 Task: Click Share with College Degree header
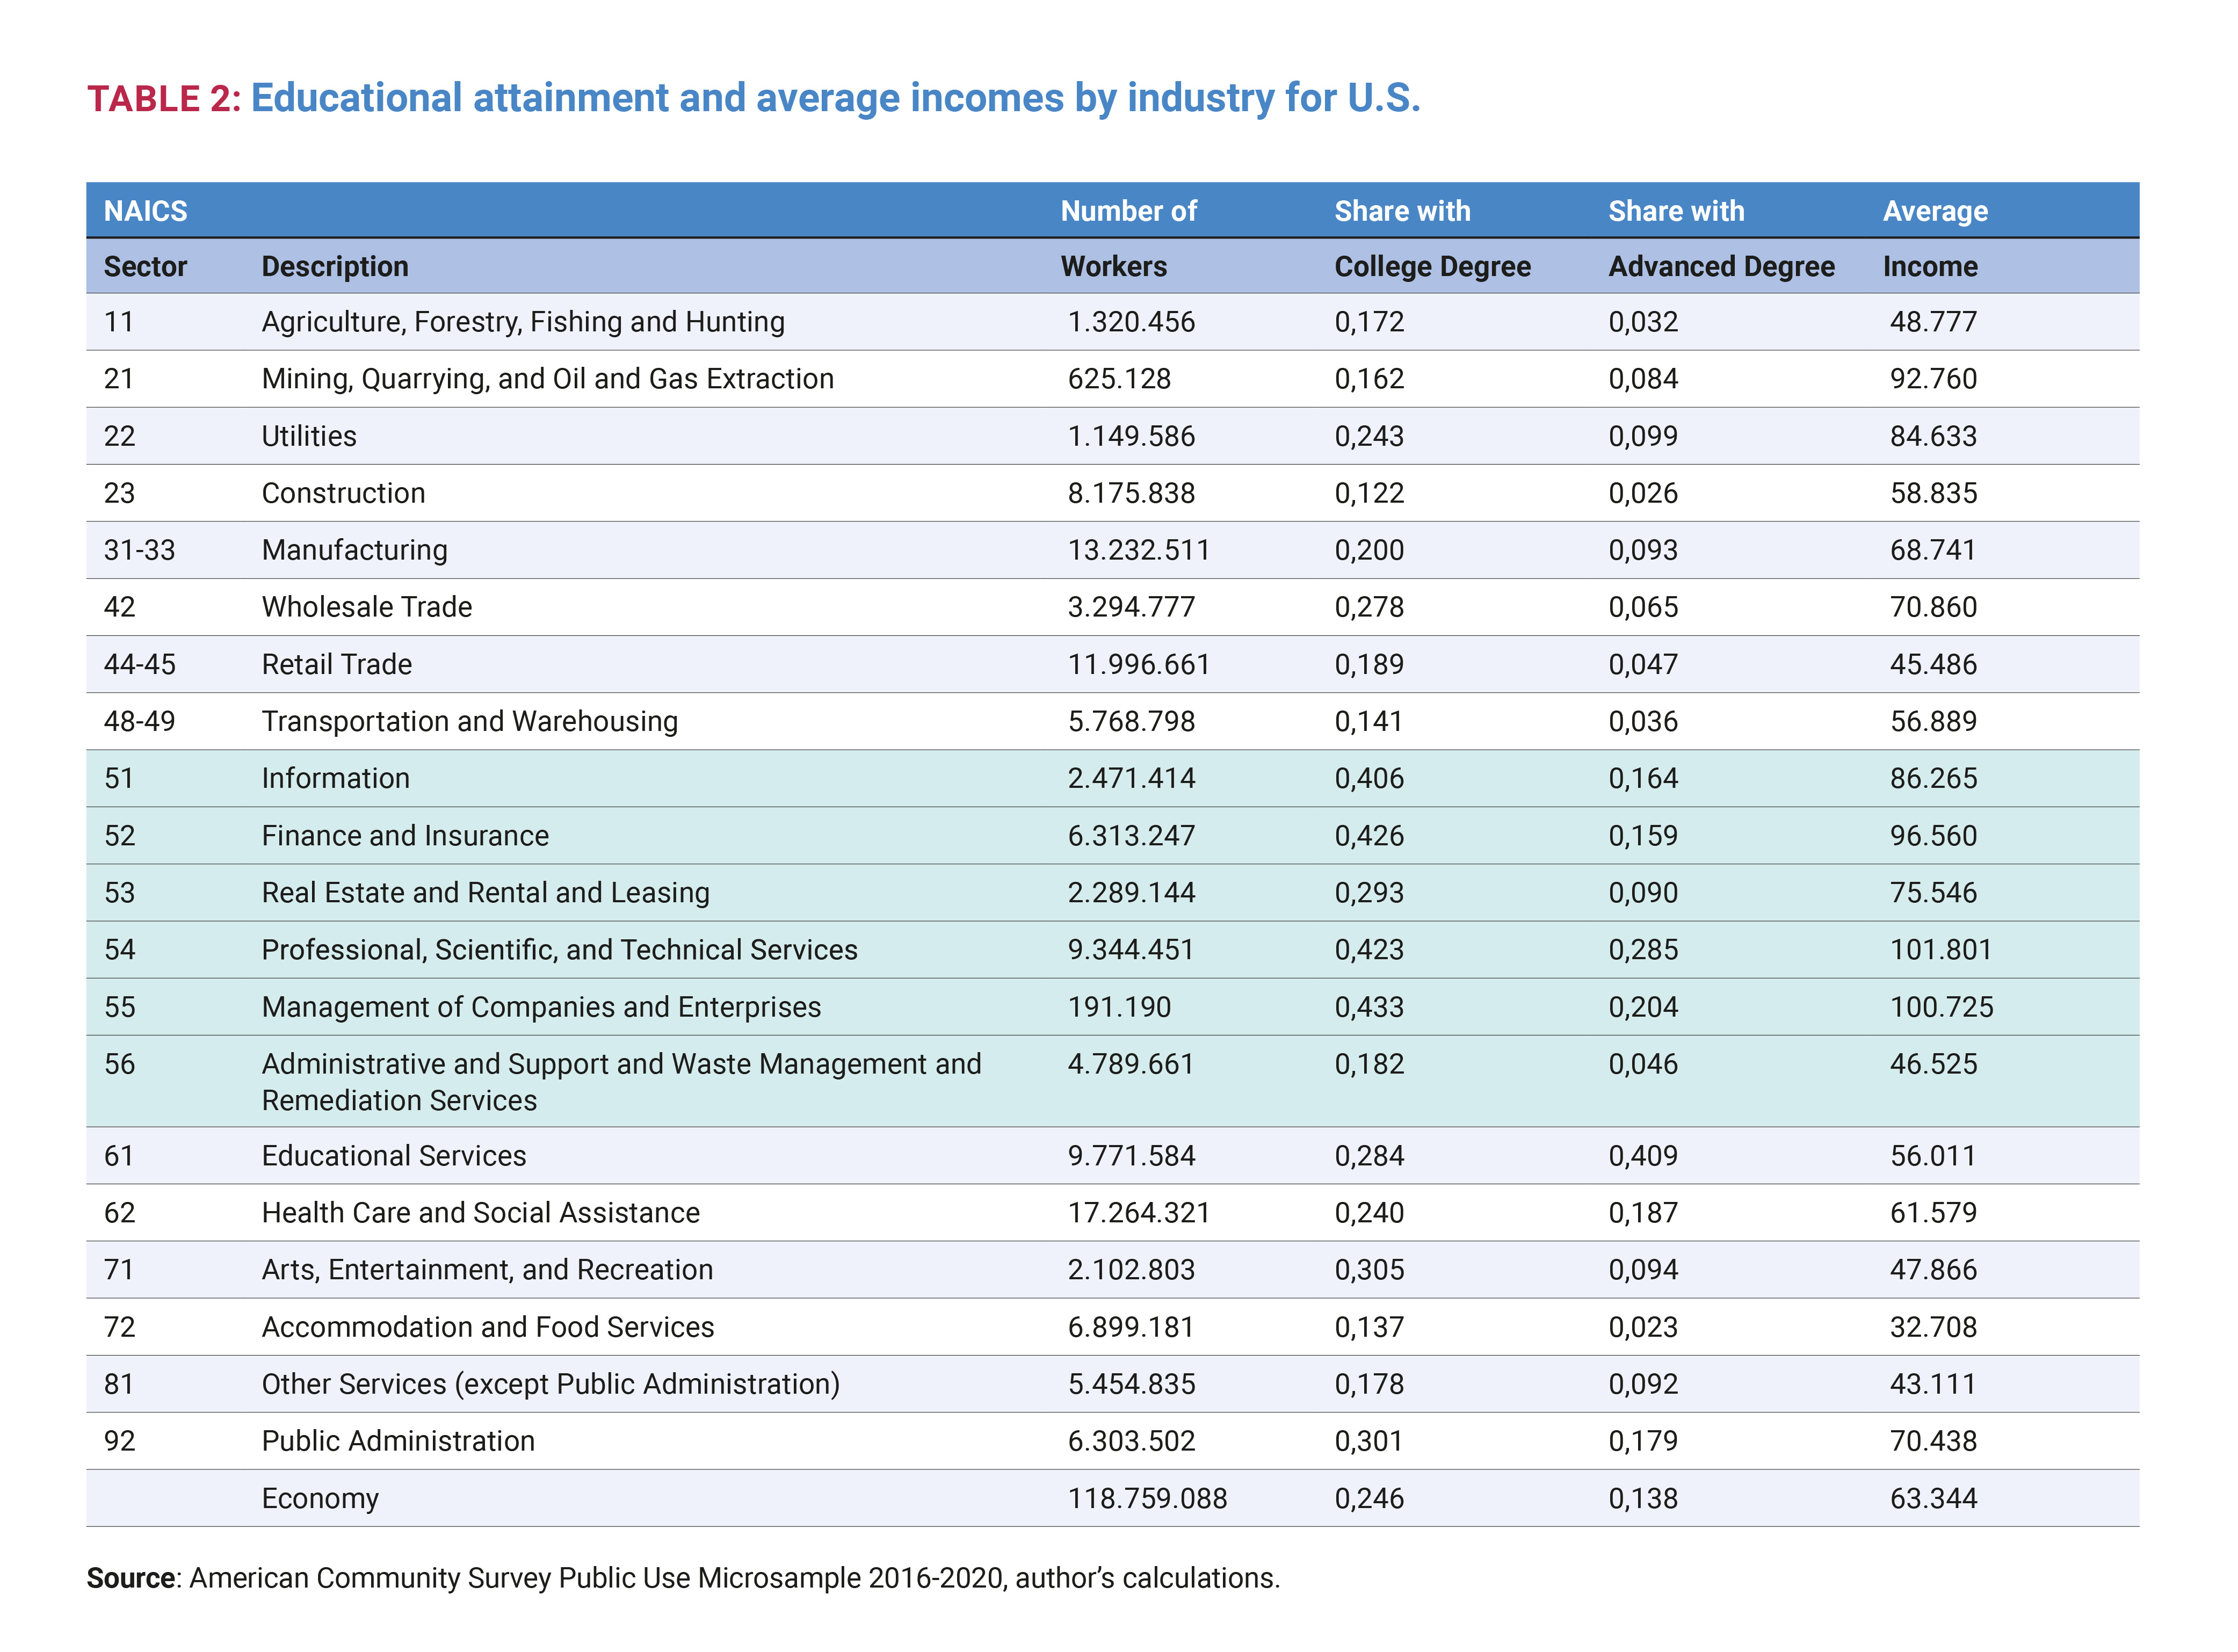pos(1401,211)
